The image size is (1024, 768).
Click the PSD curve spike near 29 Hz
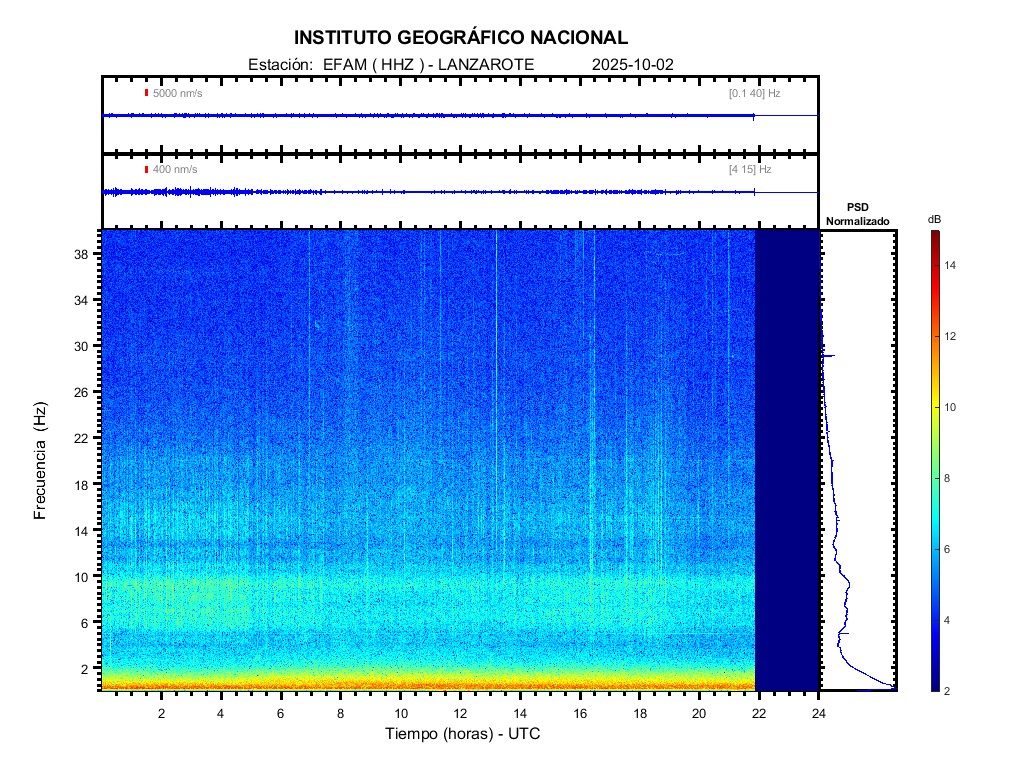[x=828, y=355]
